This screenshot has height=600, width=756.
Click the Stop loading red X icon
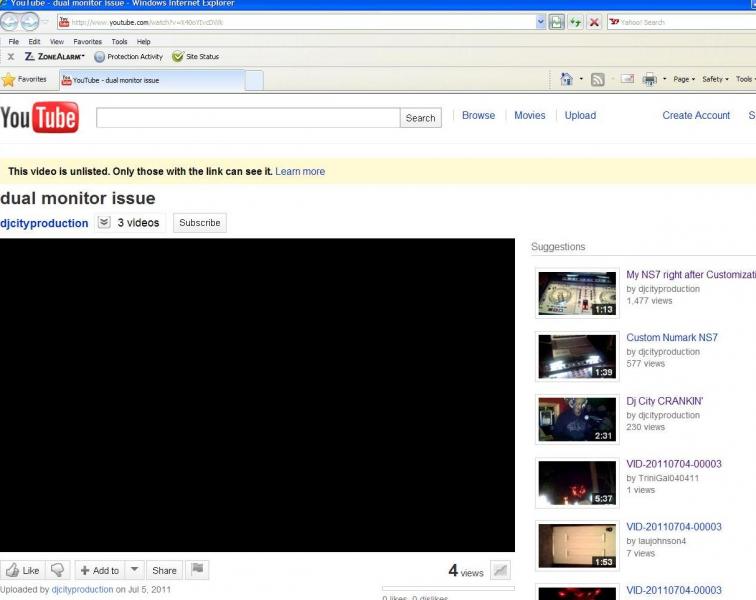(x=594, y=22)
